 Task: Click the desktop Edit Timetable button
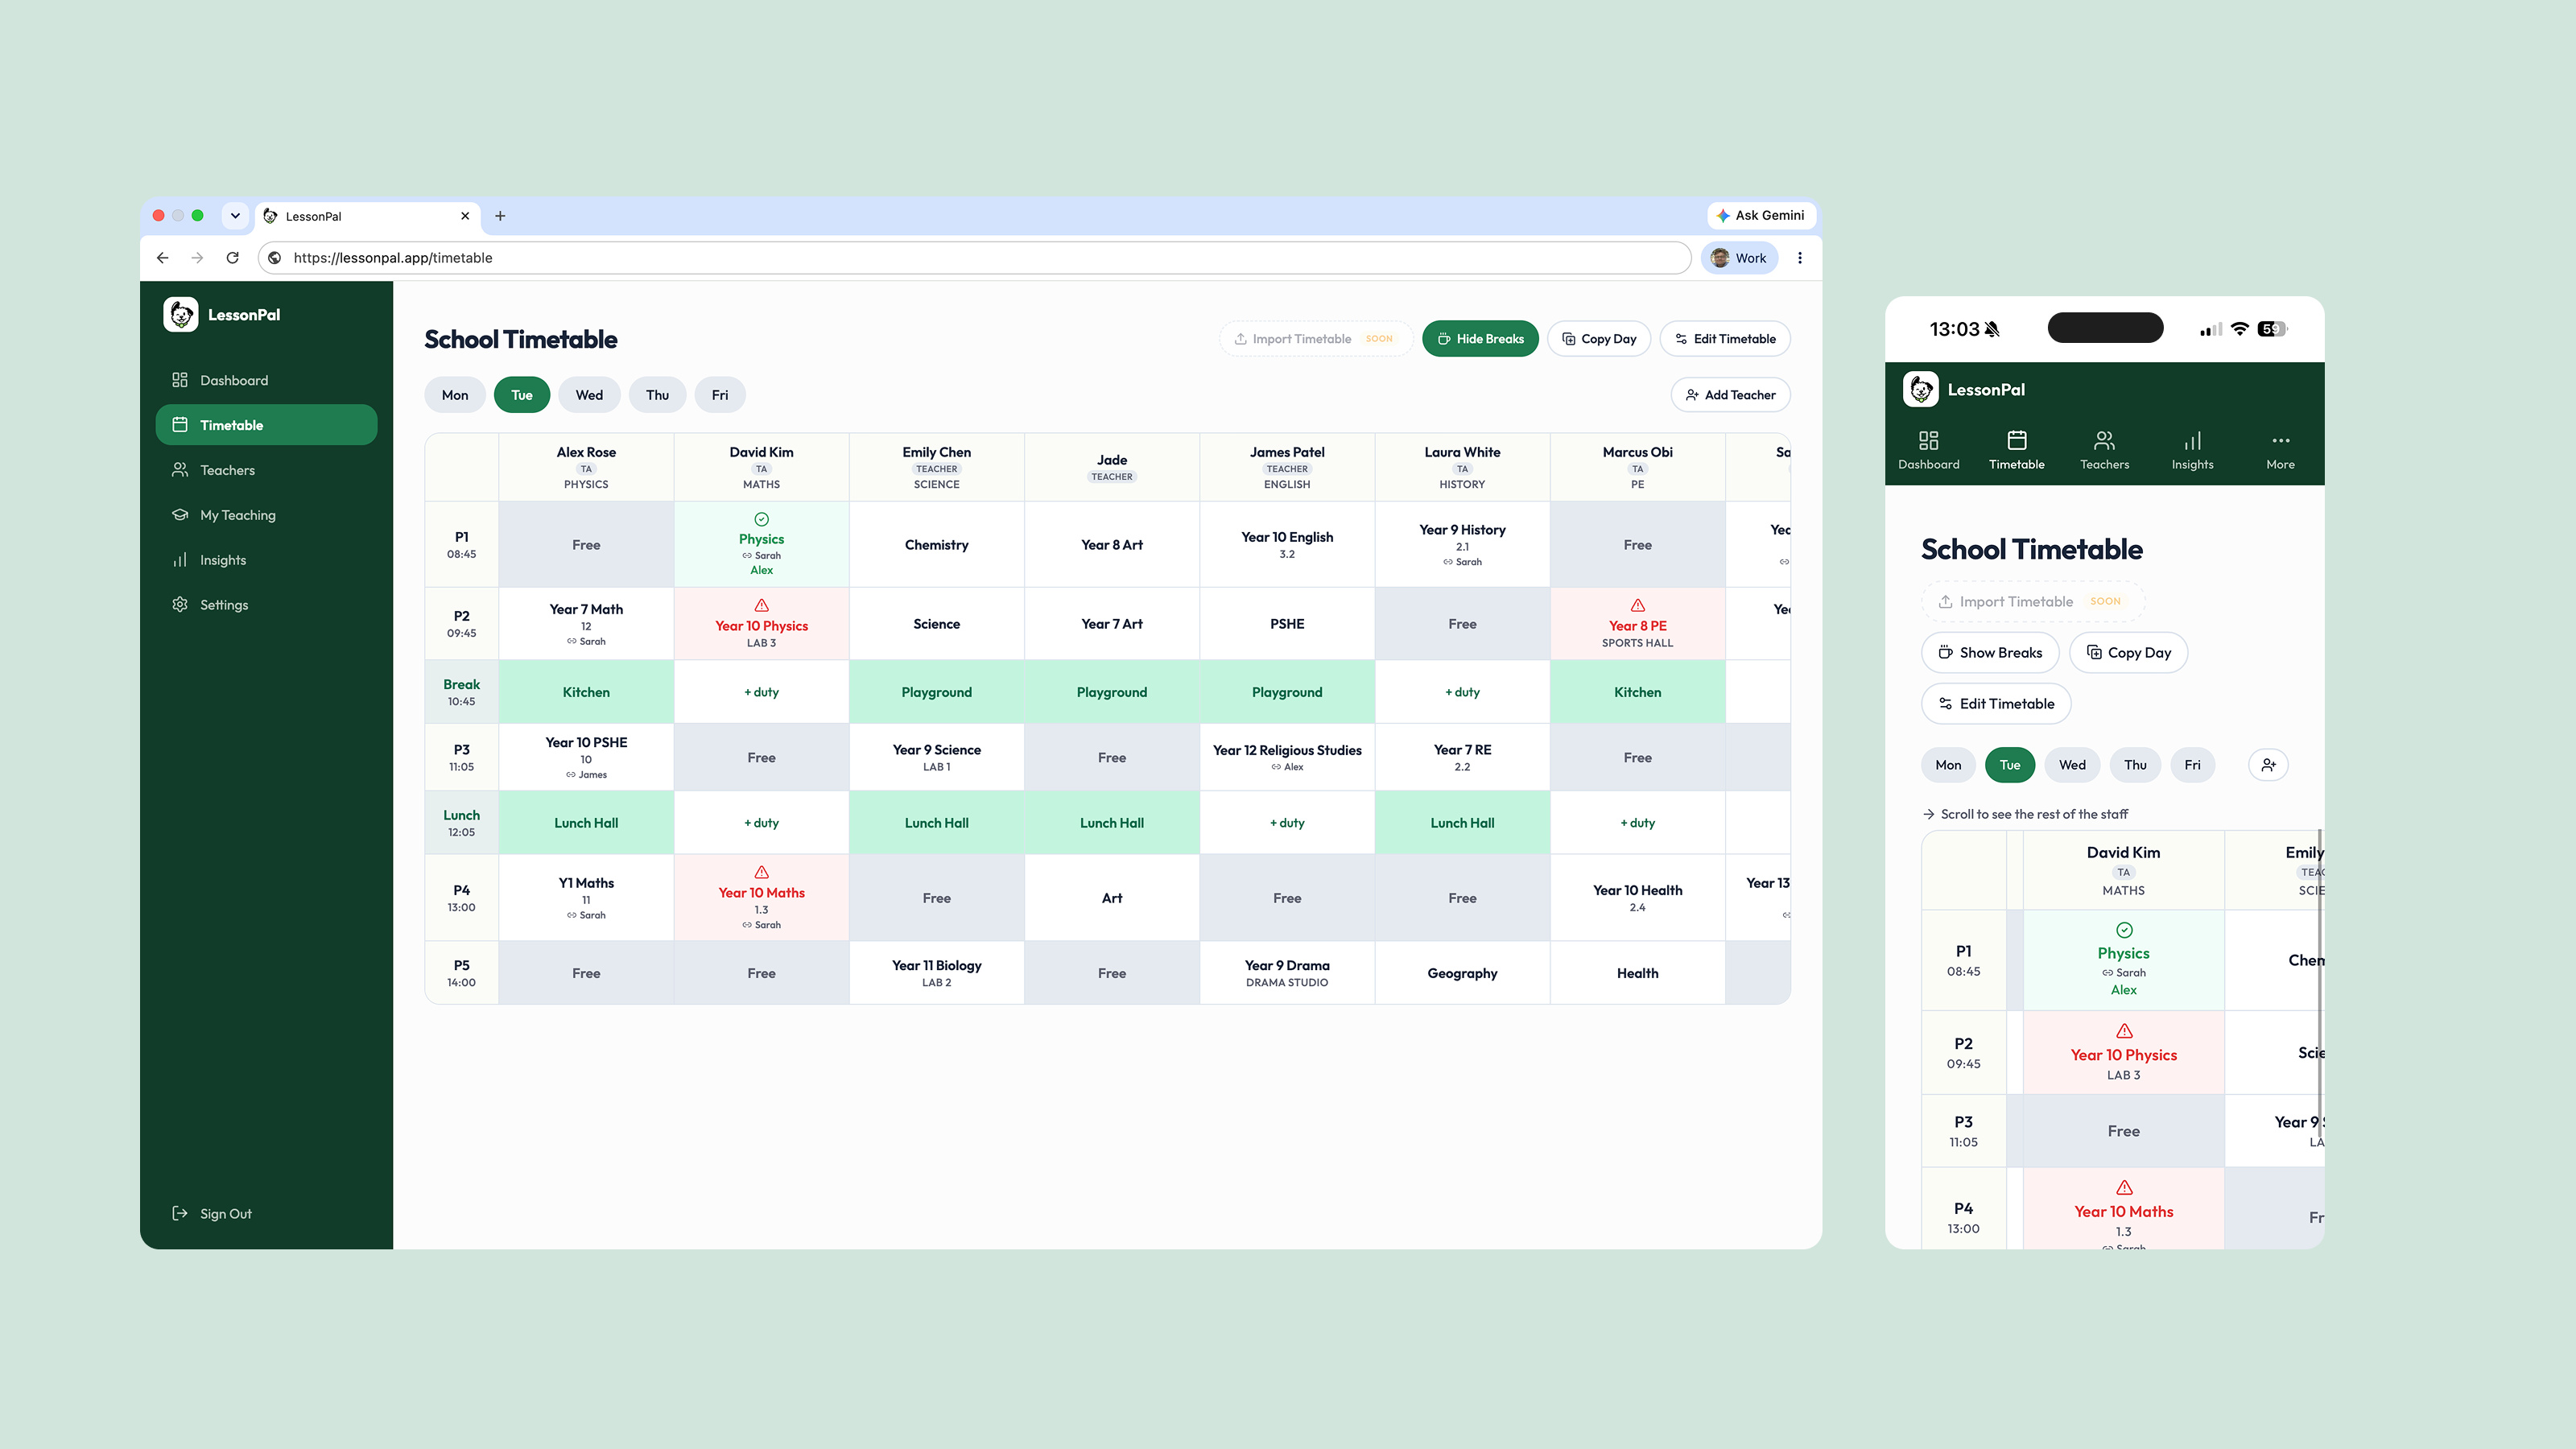[1725, 339]
